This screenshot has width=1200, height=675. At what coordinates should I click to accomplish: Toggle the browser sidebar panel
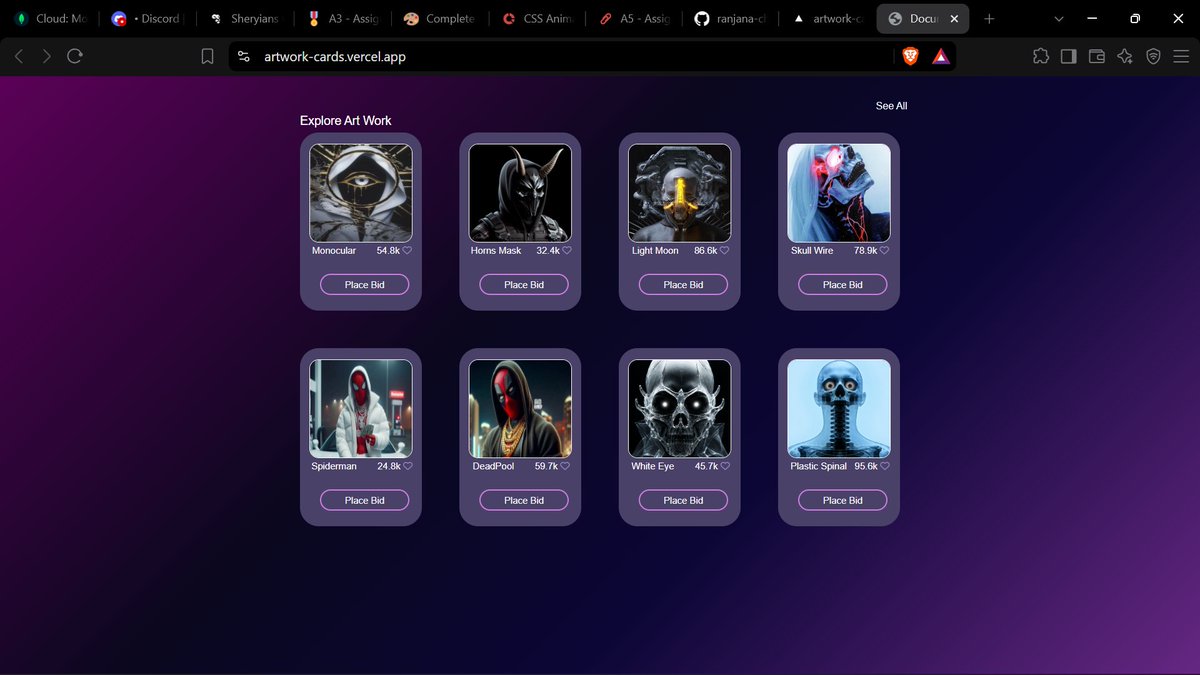(x=1069, y=57)
